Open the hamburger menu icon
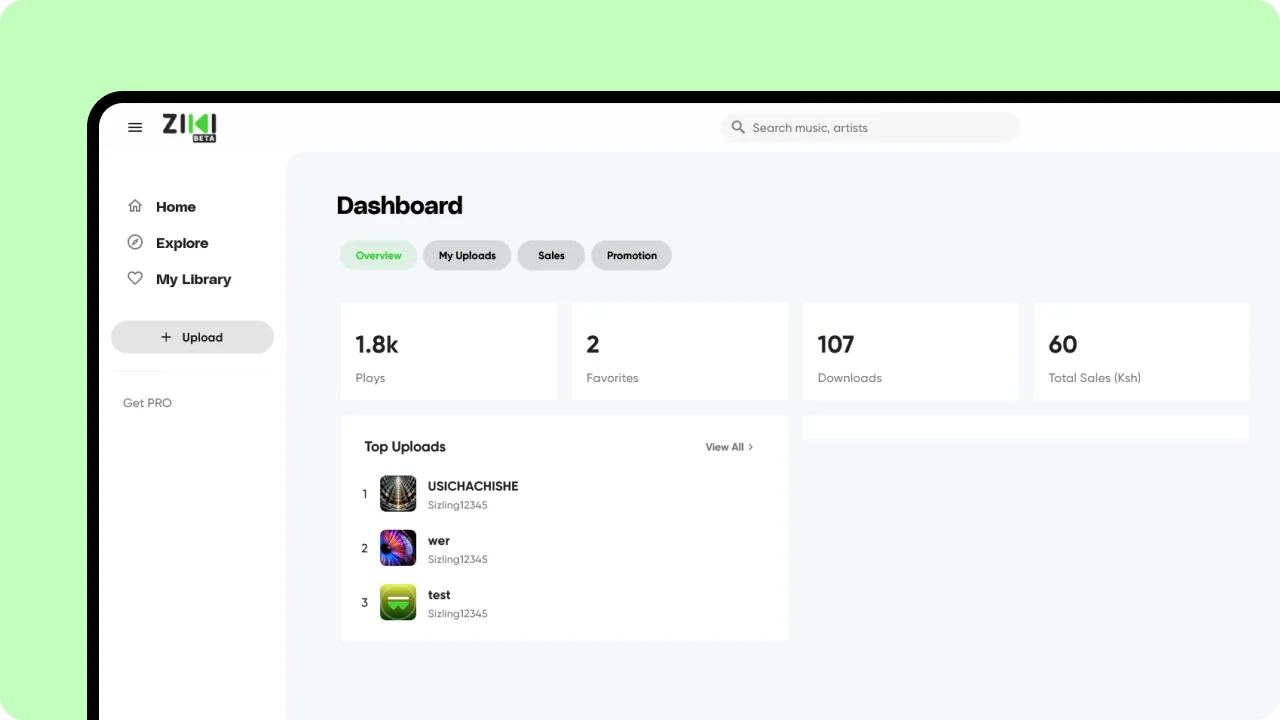 click(135, 127)
